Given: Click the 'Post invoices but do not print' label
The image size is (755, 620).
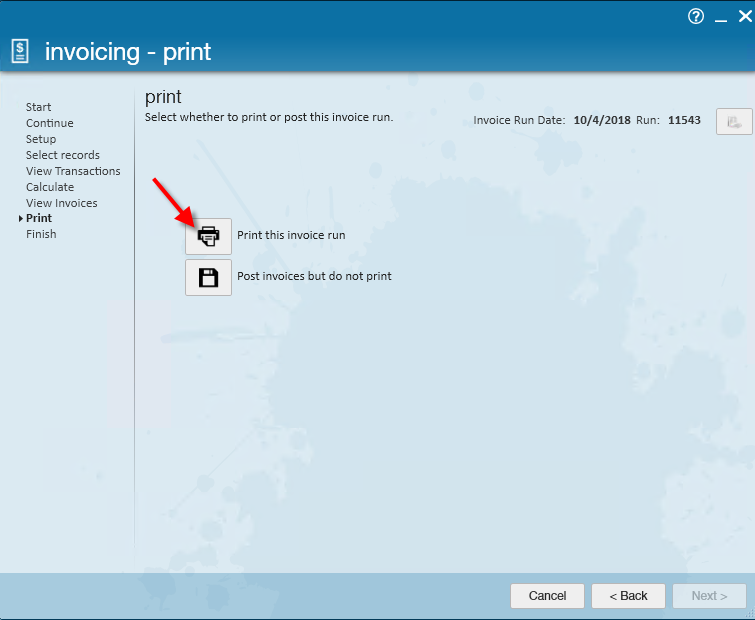Looking at the screenshot, I should coord(314,276).
